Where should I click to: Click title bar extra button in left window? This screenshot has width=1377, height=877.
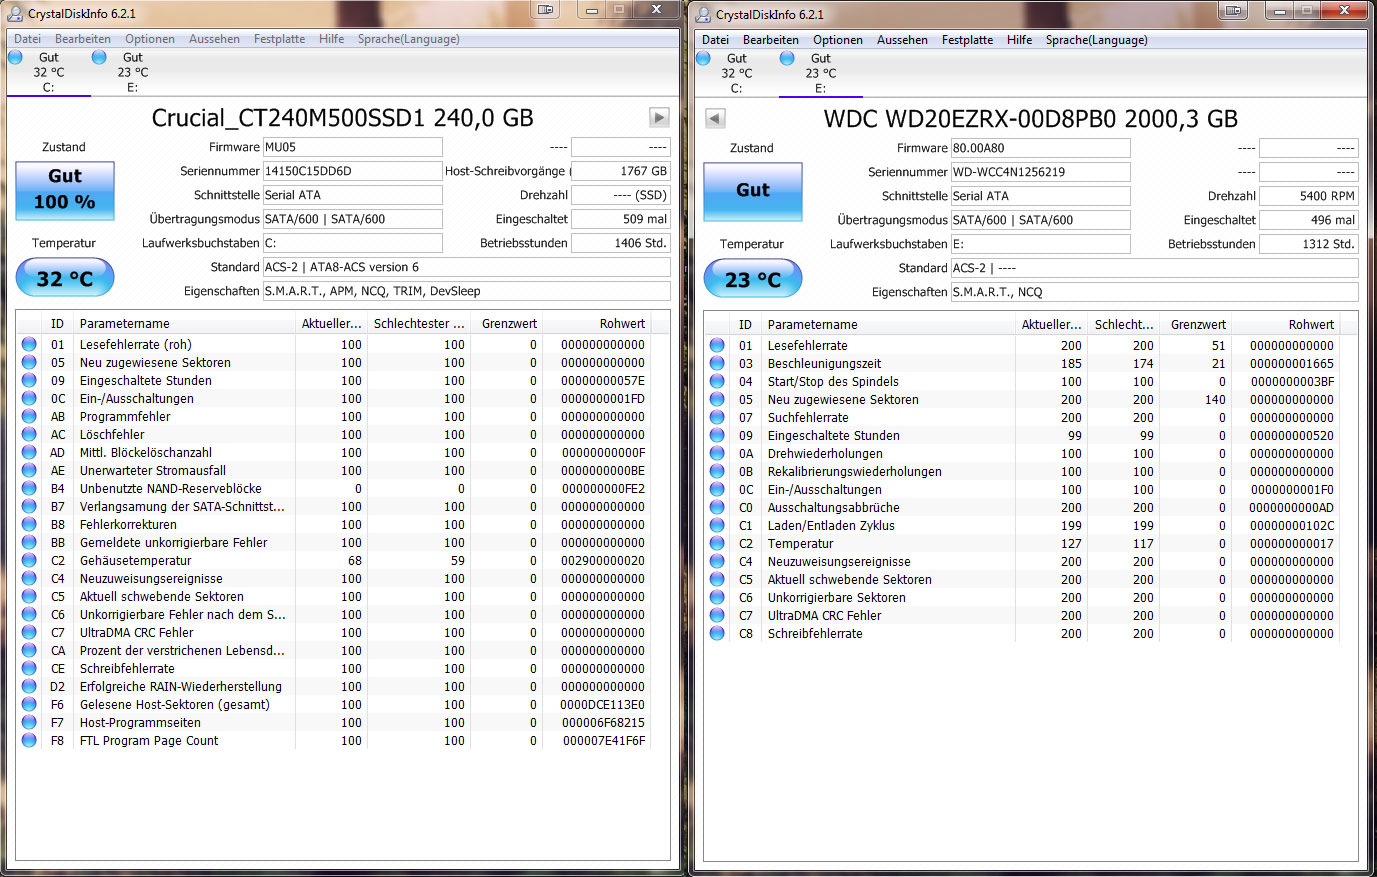(x=546, y=10)
